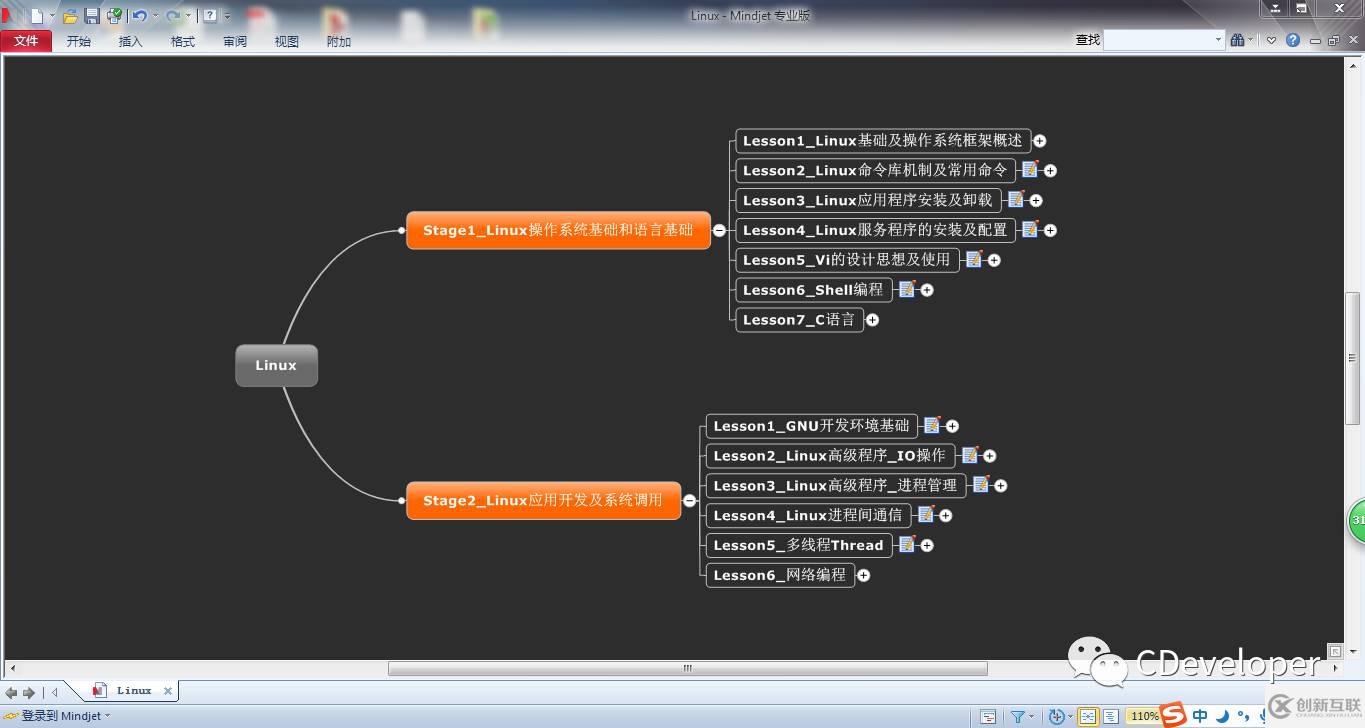The width and height of the screenshot is (1365, 728).
Task: Switch to the 开始 ribbon tab
Action: pyautogui.click(x=79, y=41)
